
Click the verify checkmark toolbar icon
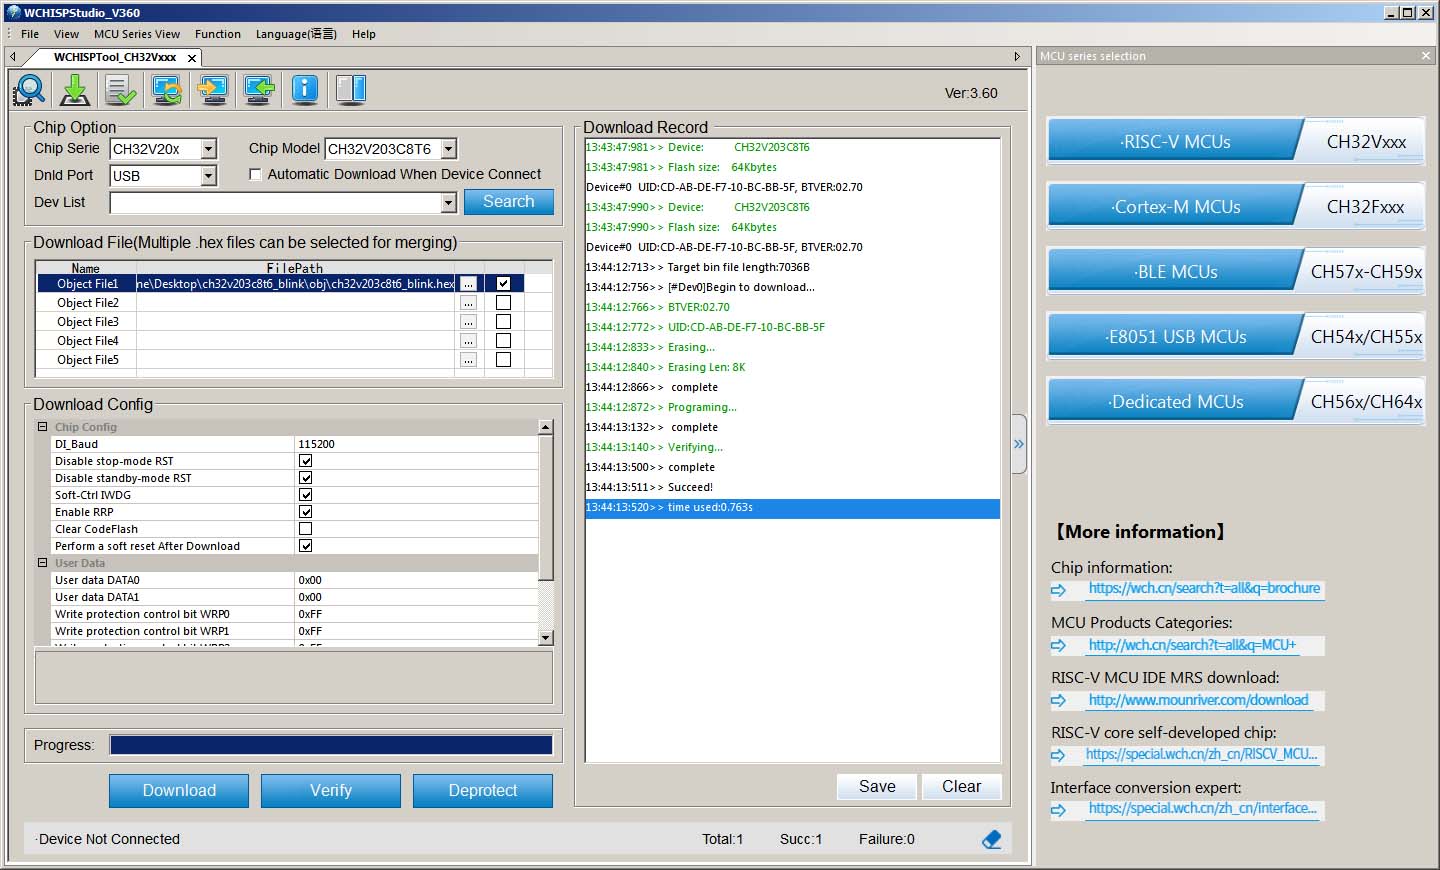pyautogui.click(x=121, y=90)
